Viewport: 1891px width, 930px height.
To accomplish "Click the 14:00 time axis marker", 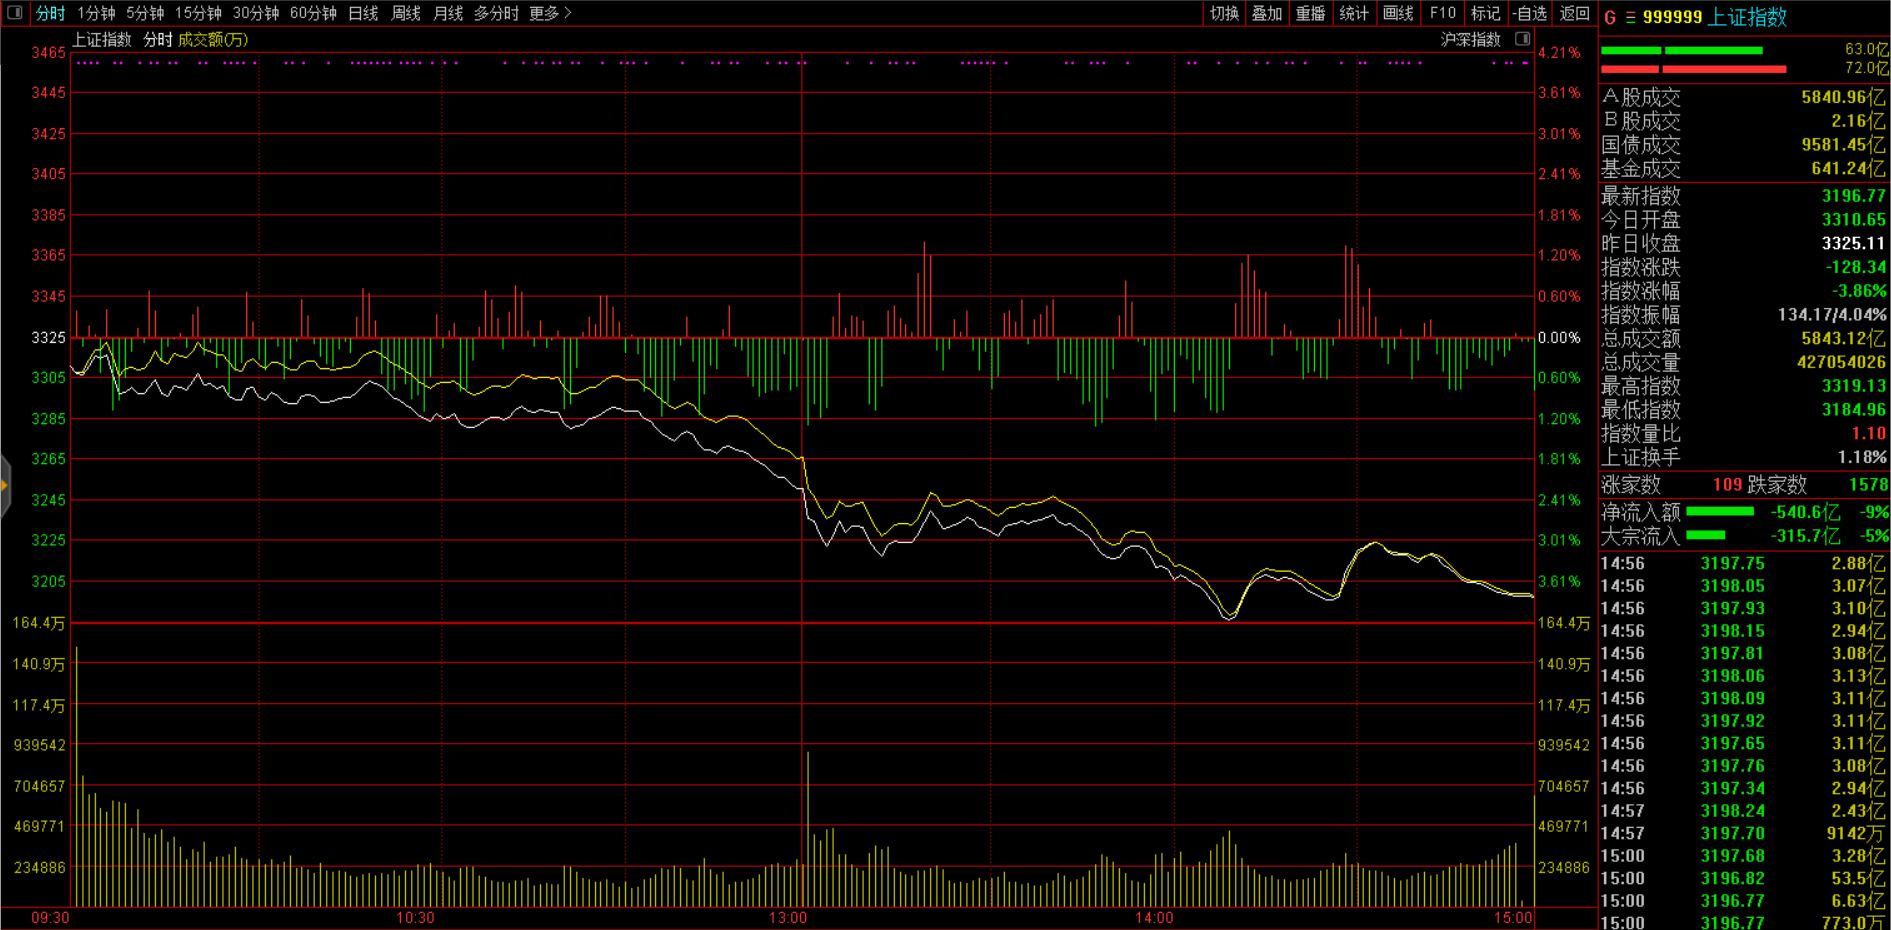I will click(1154, 918).
